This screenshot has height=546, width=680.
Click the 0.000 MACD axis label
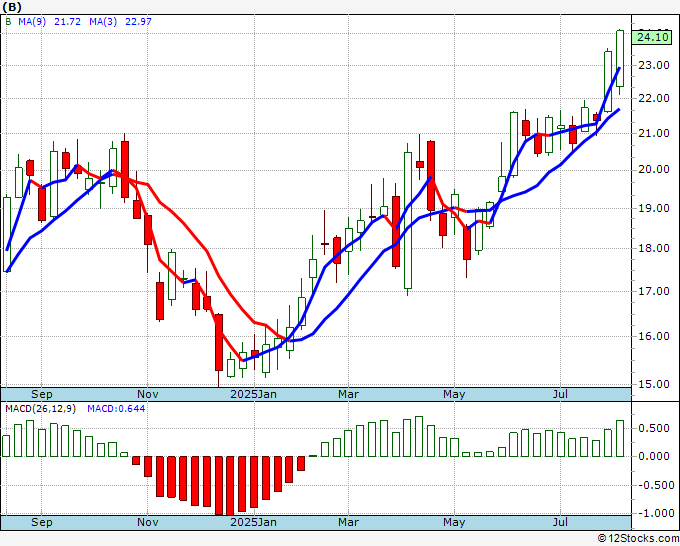pyautogui.click(x=654, y=457)
